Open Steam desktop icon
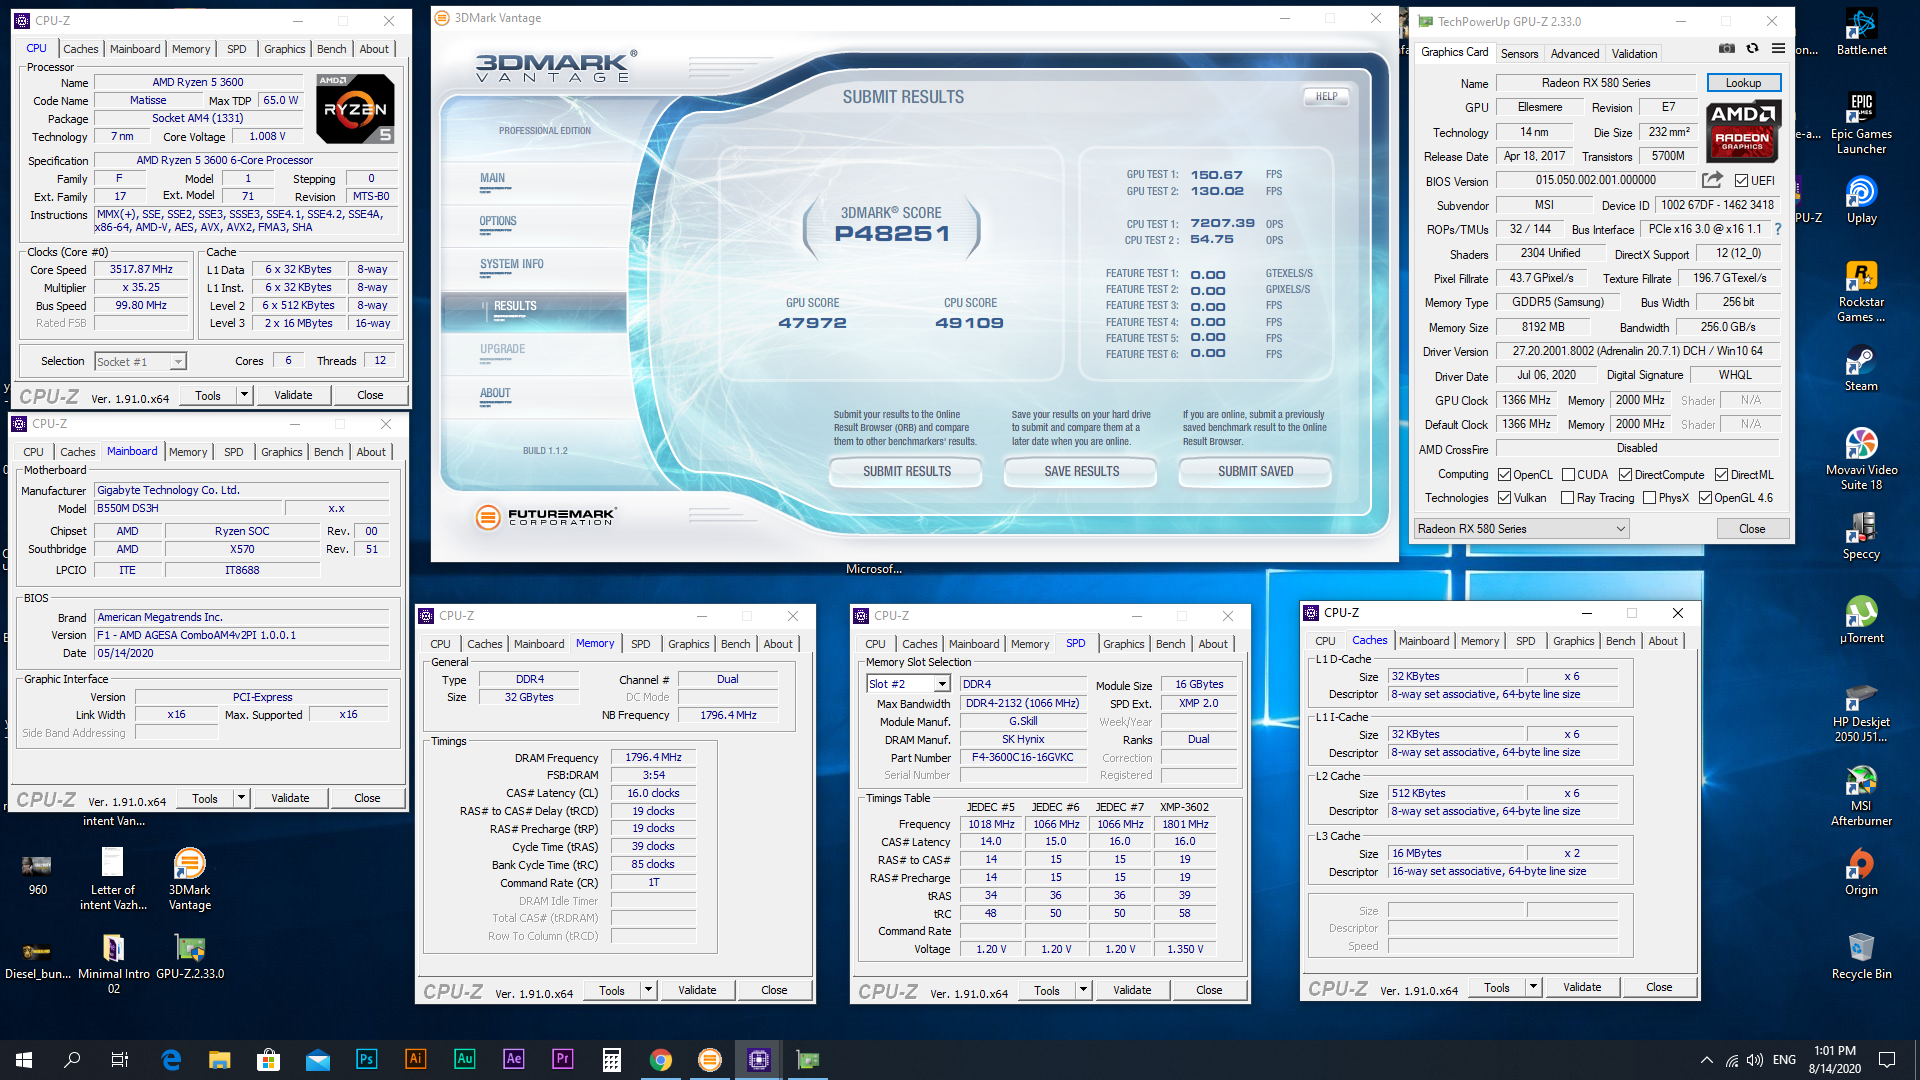Screen dimensions: 1920x1080 click(x=1861, y=368)
